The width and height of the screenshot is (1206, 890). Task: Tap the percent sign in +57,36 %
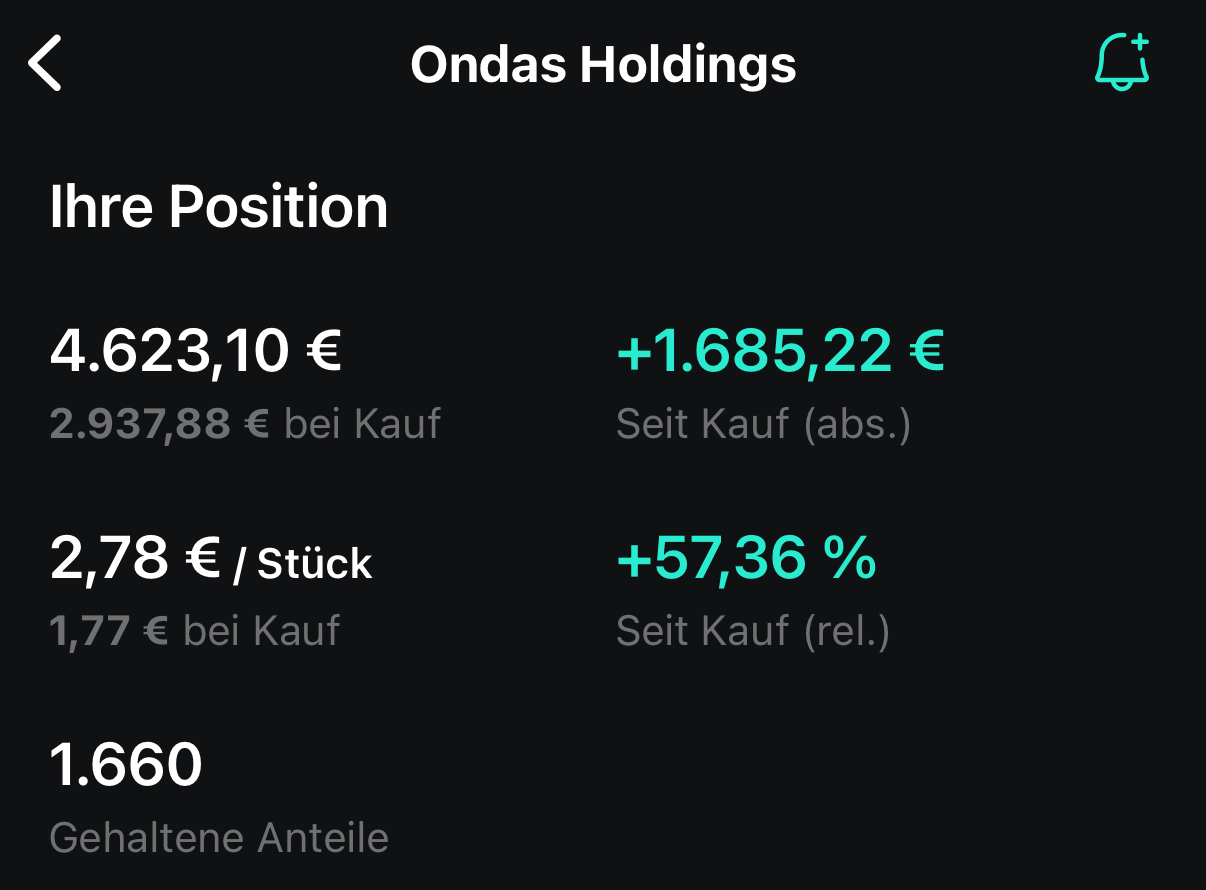[x=851, y=558]
